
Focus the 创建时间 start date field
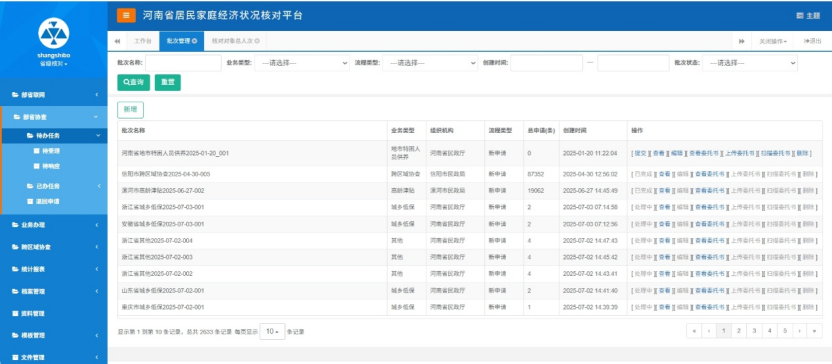coord(547,63)
